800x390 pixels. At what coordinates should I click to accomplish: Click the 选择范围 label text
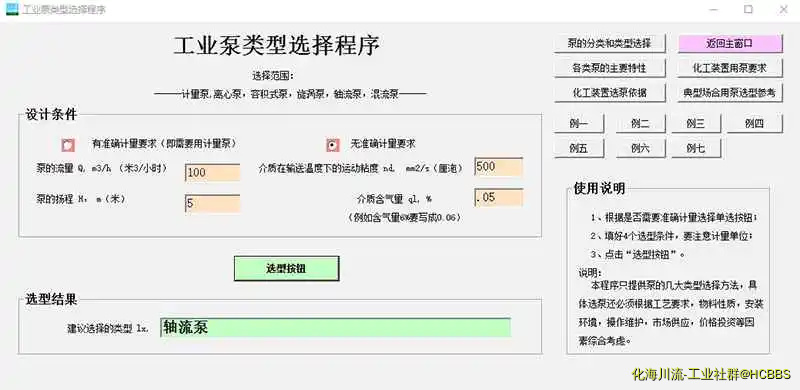pyautogui.click(x=273, y=76)
